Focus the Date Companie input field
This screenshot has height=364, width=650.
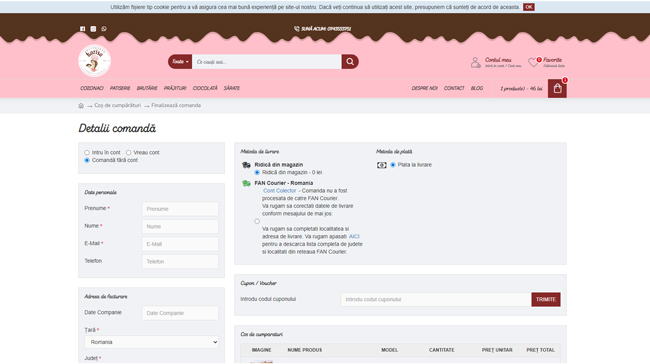(x=180, y=313)
